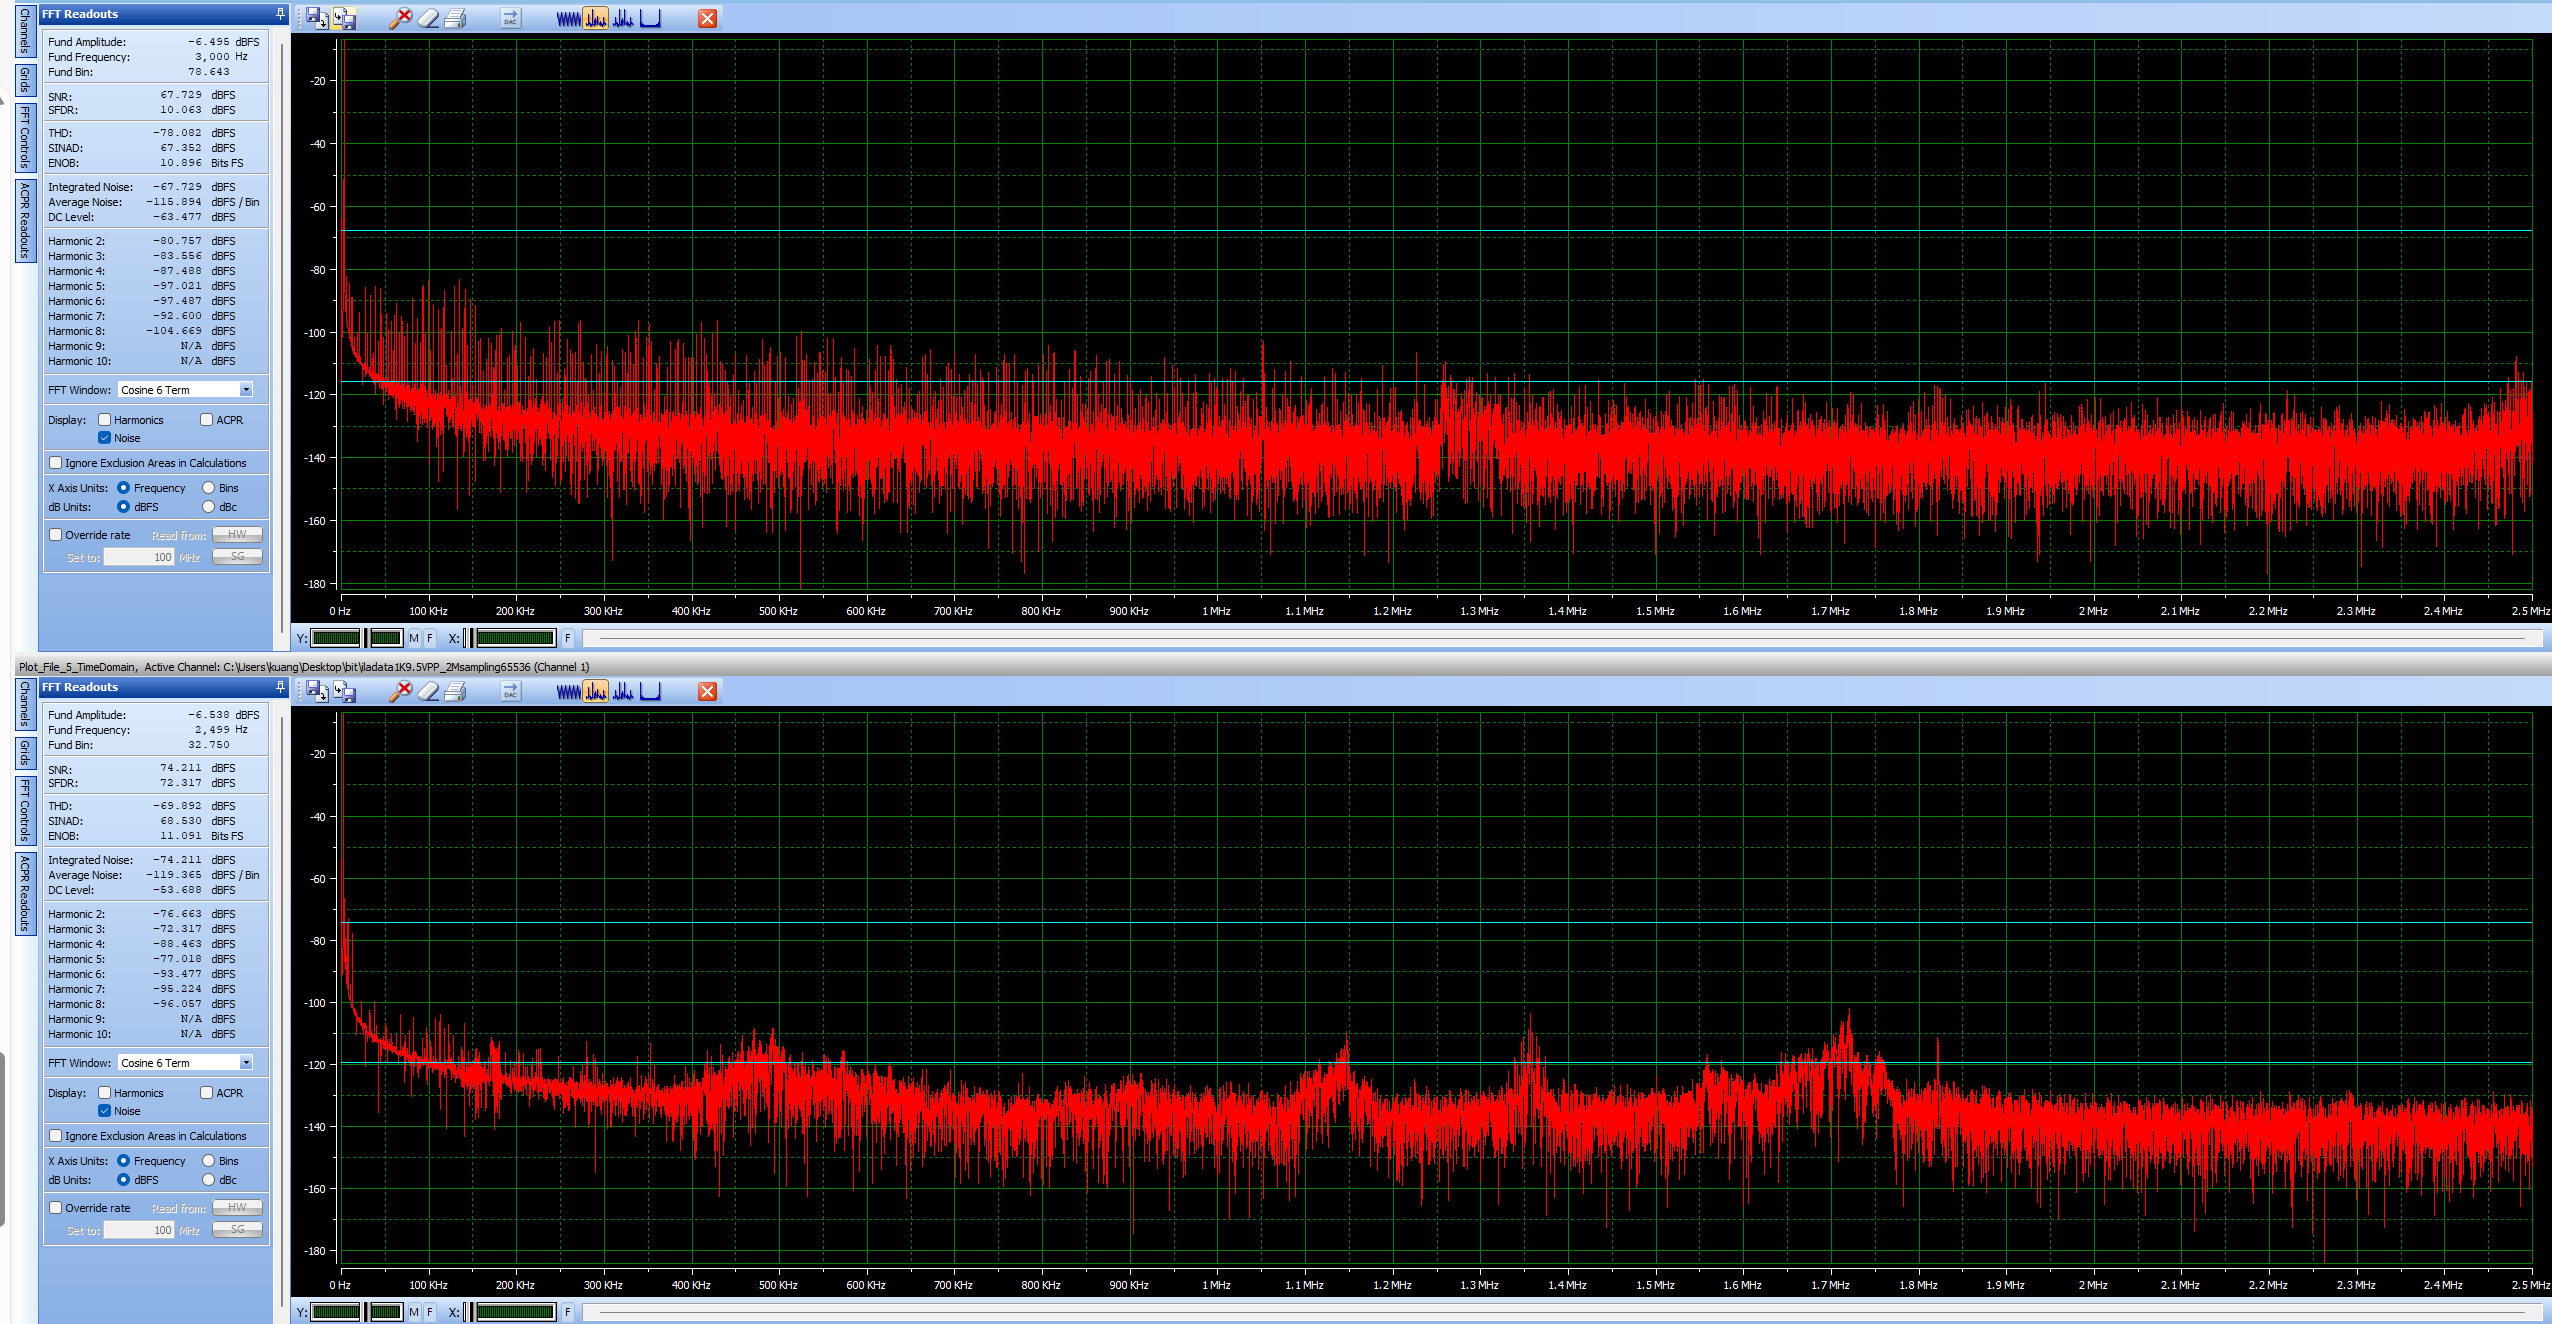Open FFT Window dropdown in top panel
The image size is (2552, 1324).
(246, 390)
